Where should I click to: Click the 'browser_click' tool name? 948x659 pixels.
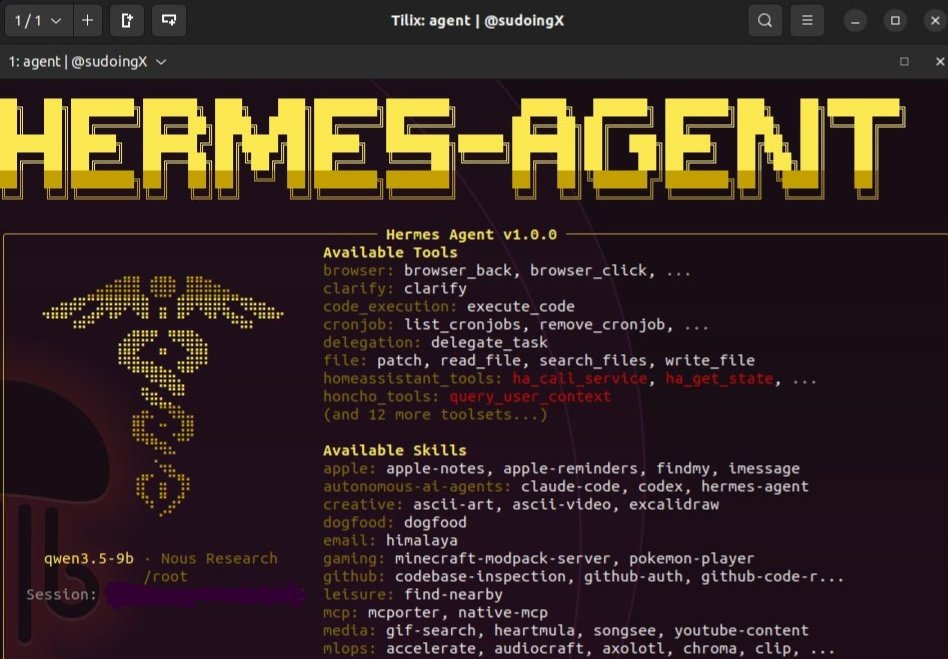tap(588, 270)
